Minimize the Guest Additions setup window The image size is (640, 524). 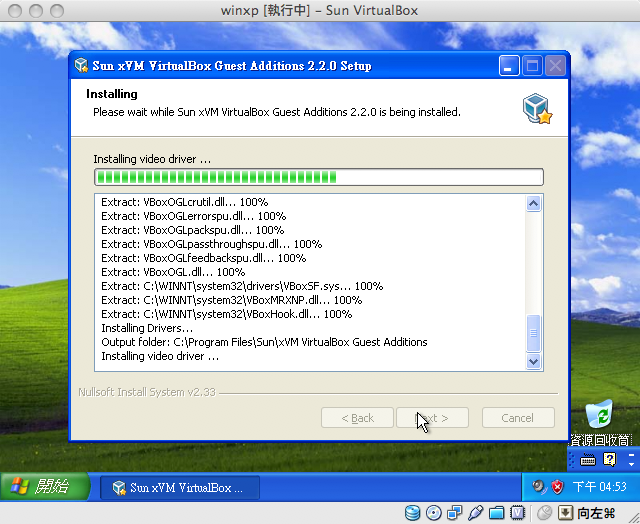[x=509, y=66]
